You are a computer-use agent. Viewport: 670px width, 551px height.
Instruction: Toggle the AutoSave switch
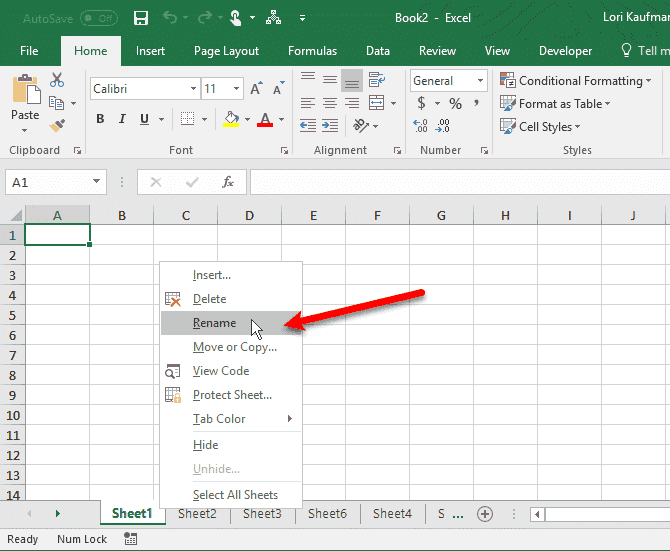click(98, 18)
